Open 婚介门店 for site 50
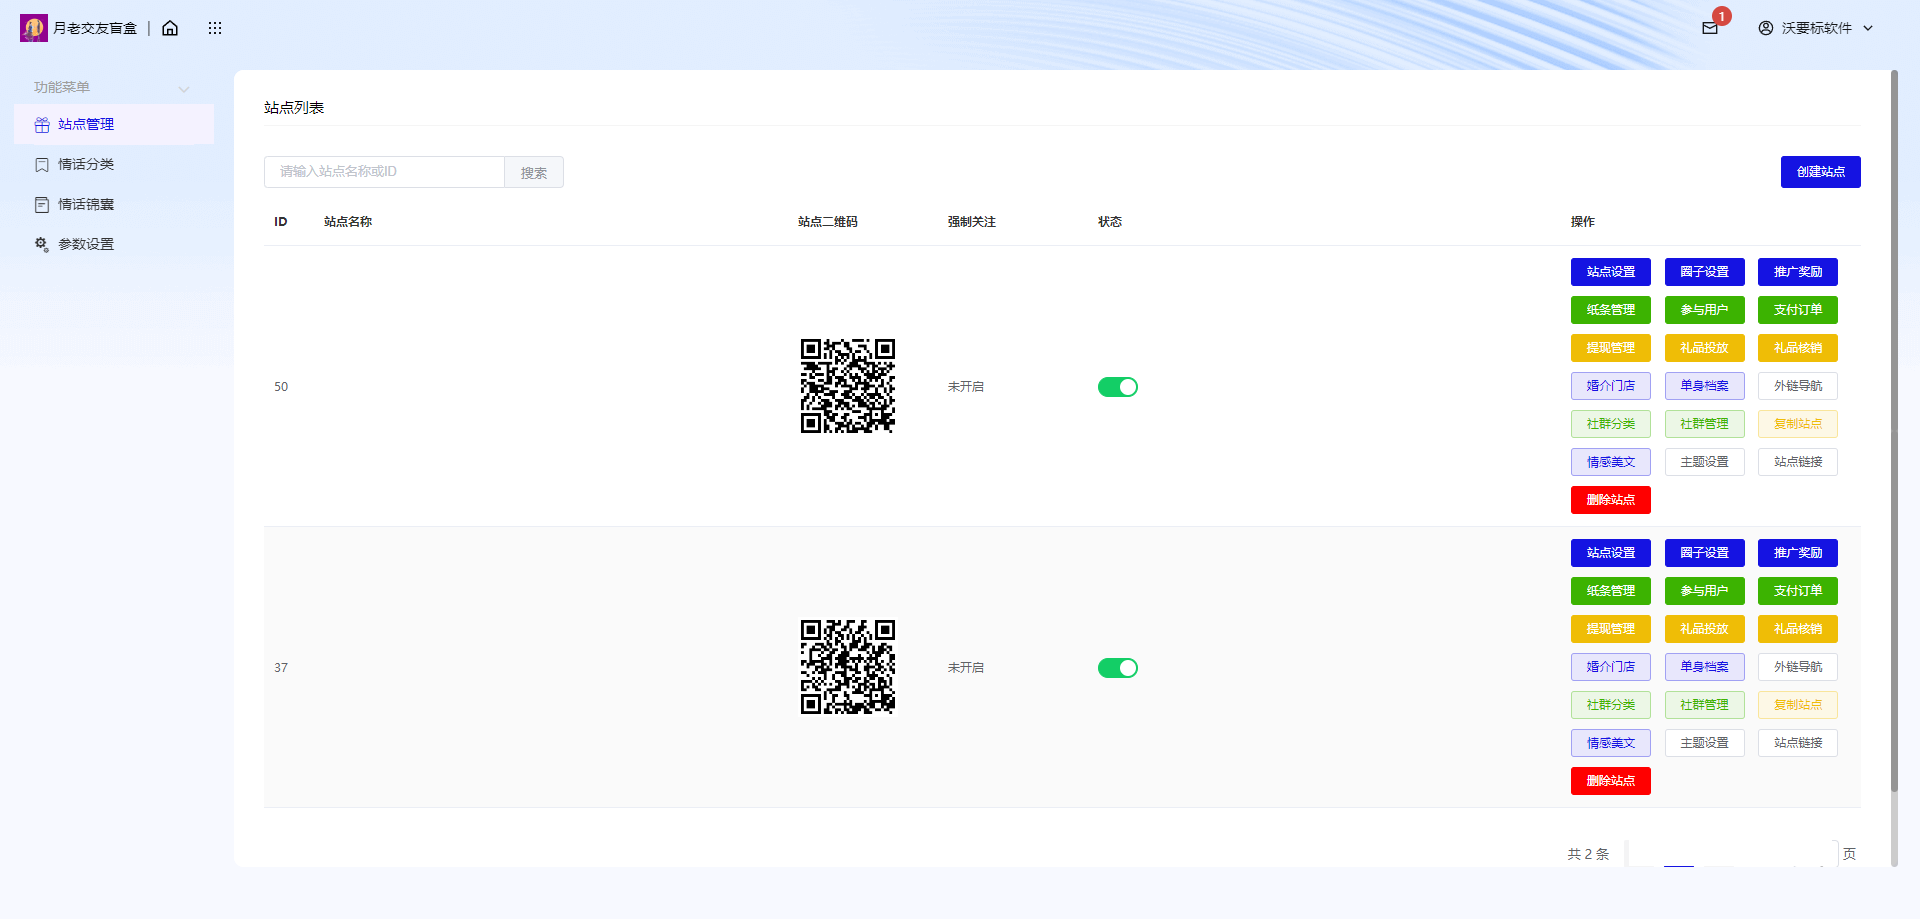 tap(1611, 386)
